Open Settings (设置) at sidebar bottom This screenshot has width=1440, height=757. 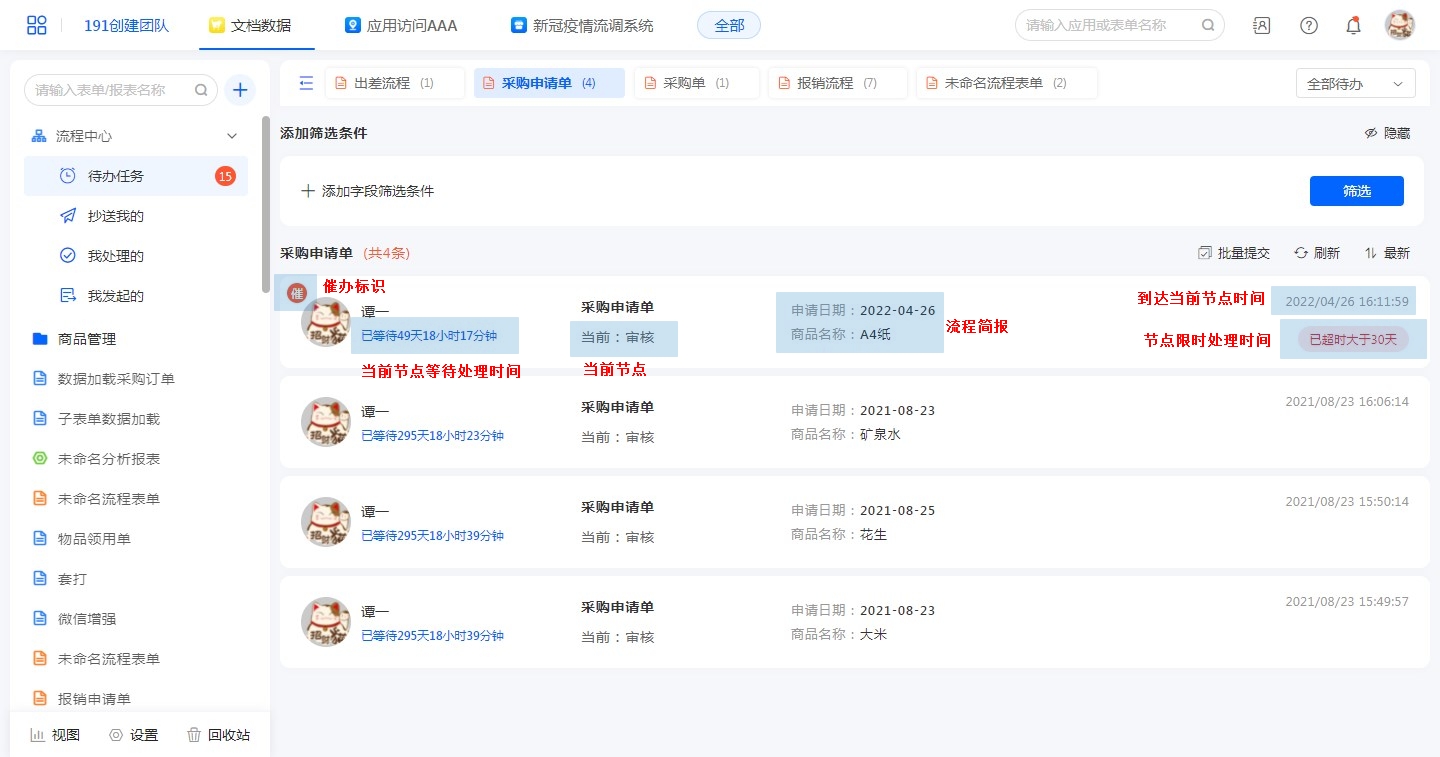click(133, 735)
